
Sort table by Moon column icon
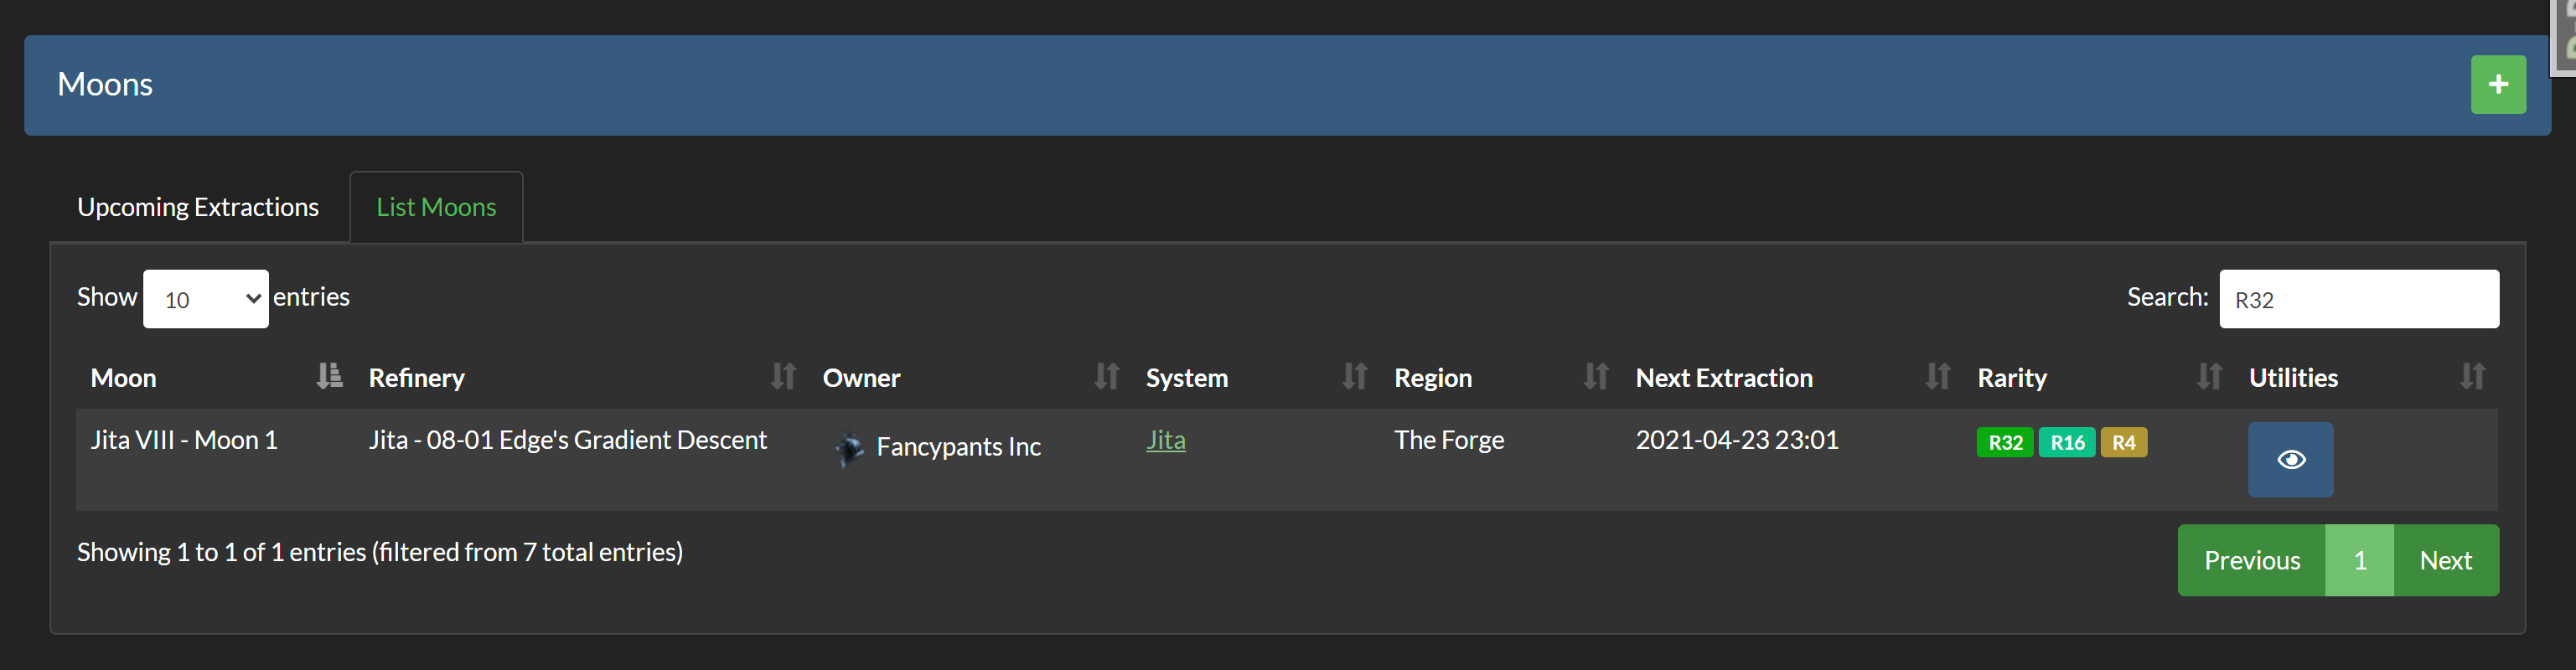tap(329, 376)
